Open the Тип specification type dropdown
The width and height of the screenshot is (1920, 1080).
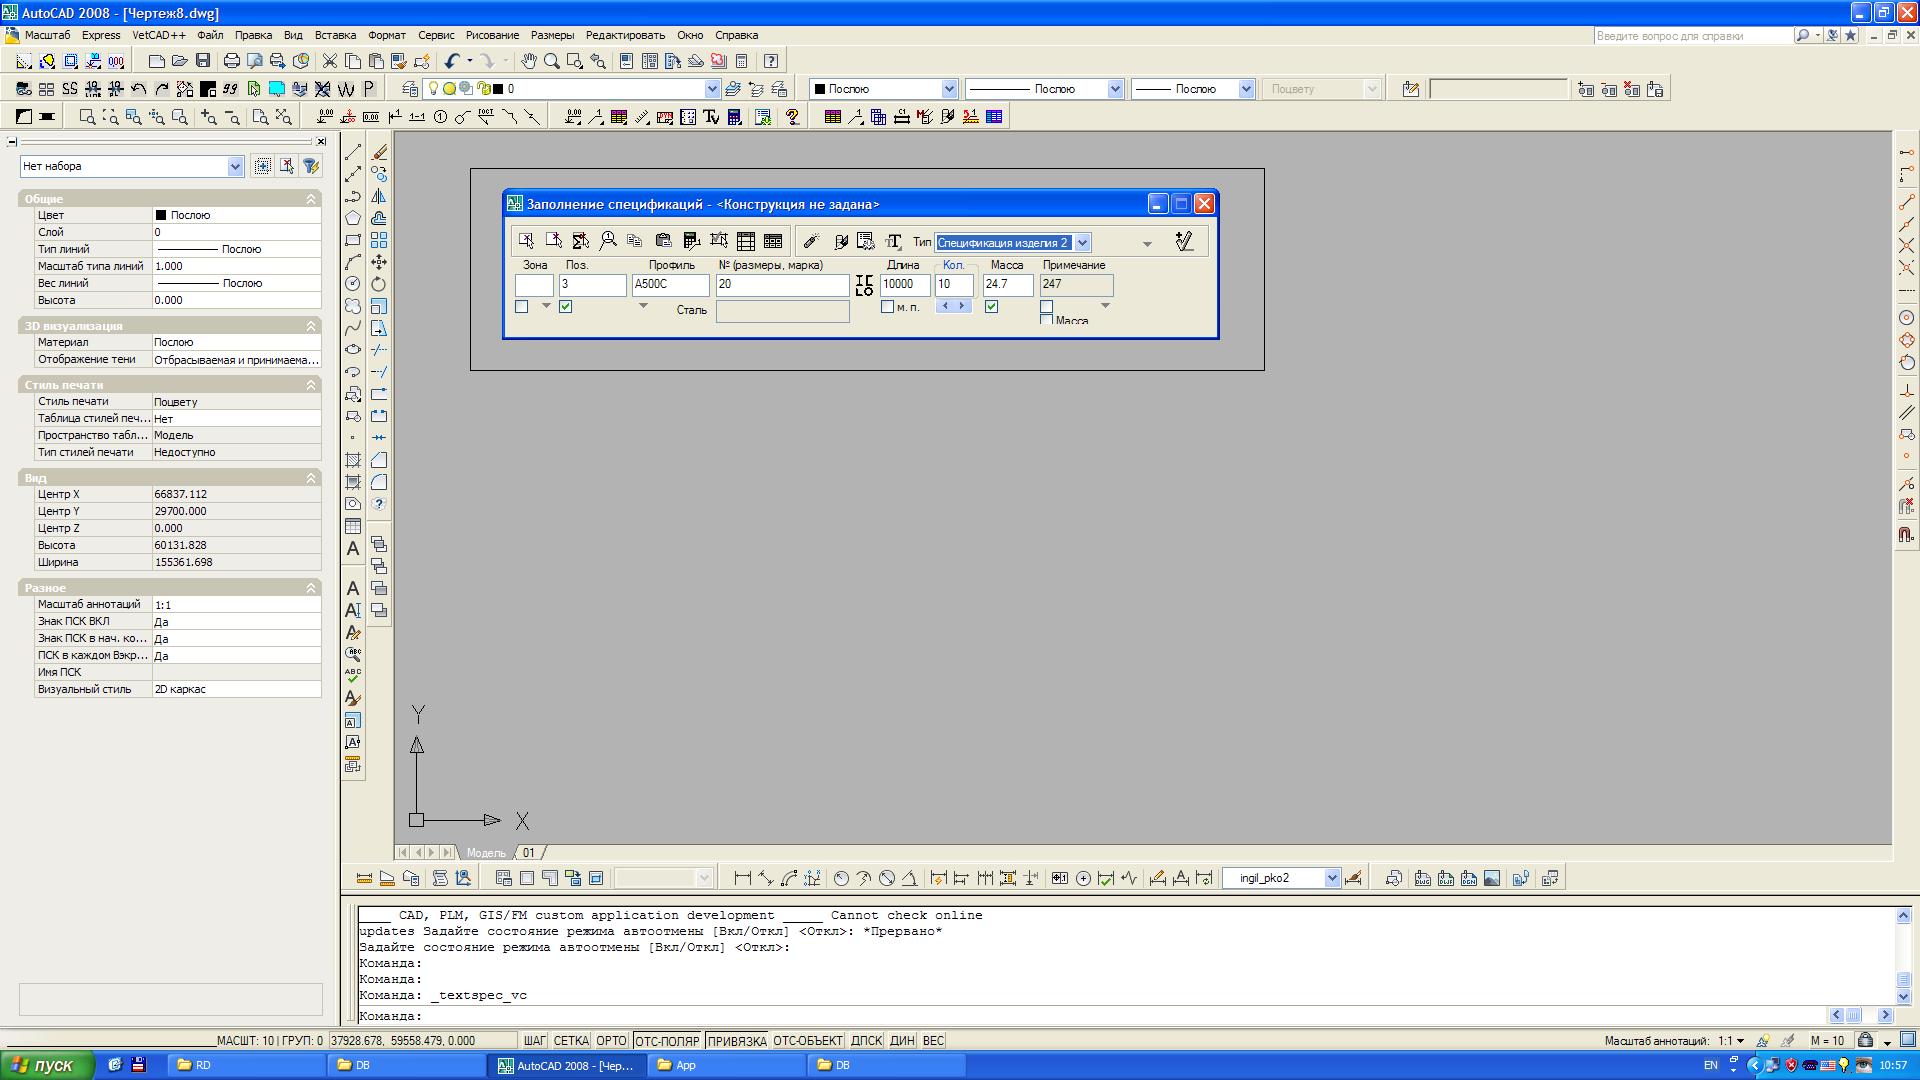click(1082, 243)
